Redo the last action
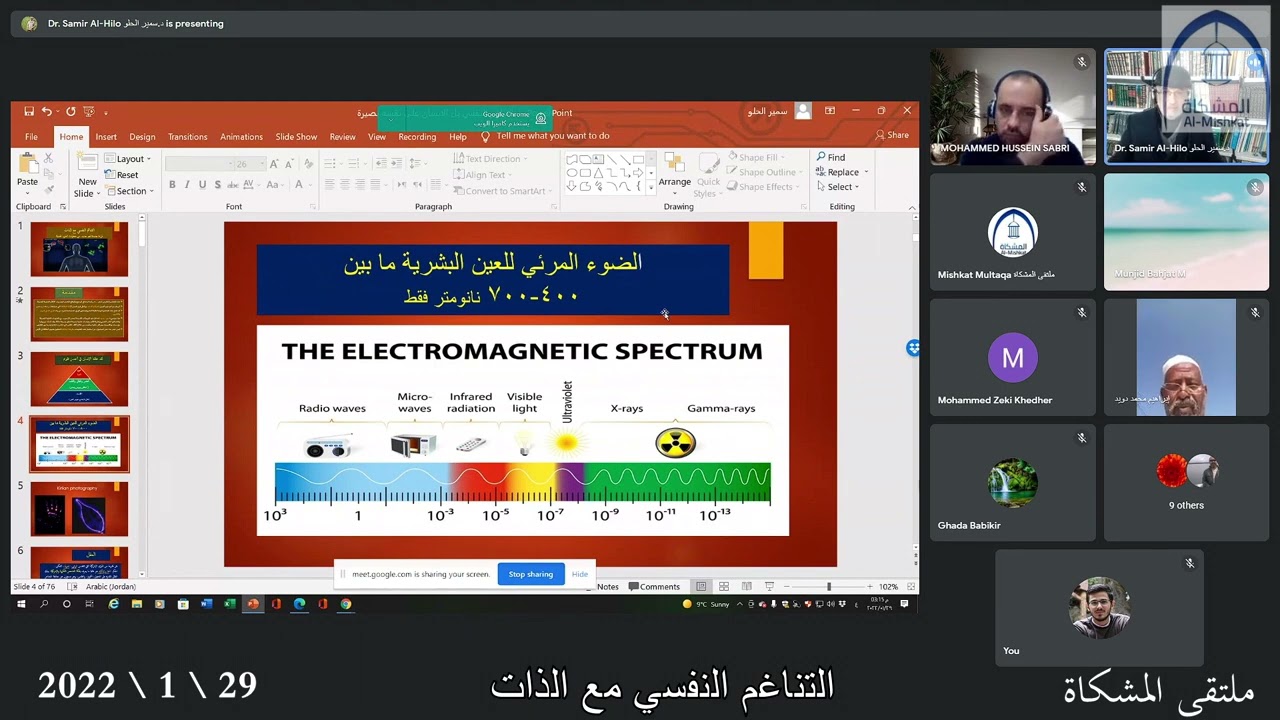 (x=70, y=111)
